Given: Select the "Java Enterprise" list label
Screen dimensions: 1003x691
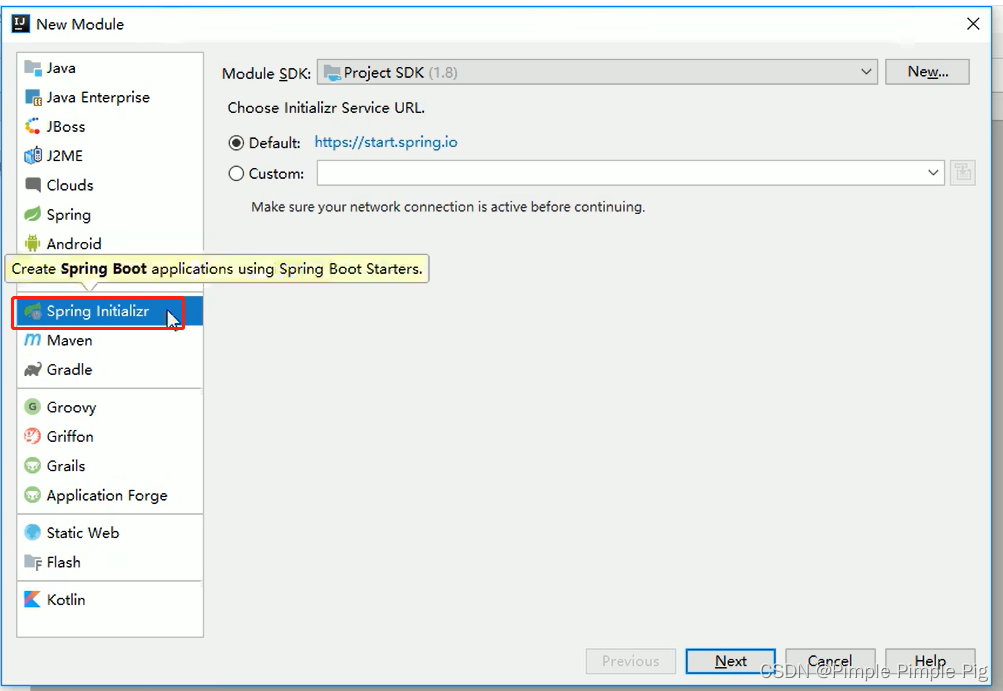Looking at the screenshot, I should tap(98, 97).
